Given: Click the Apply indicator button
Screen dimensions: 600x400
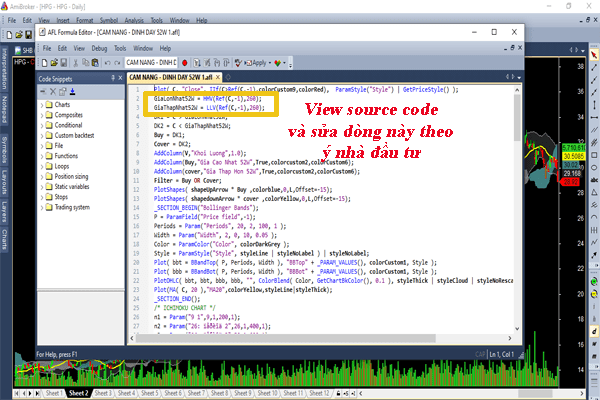Looking at the screenshot, I should (256, 63).
